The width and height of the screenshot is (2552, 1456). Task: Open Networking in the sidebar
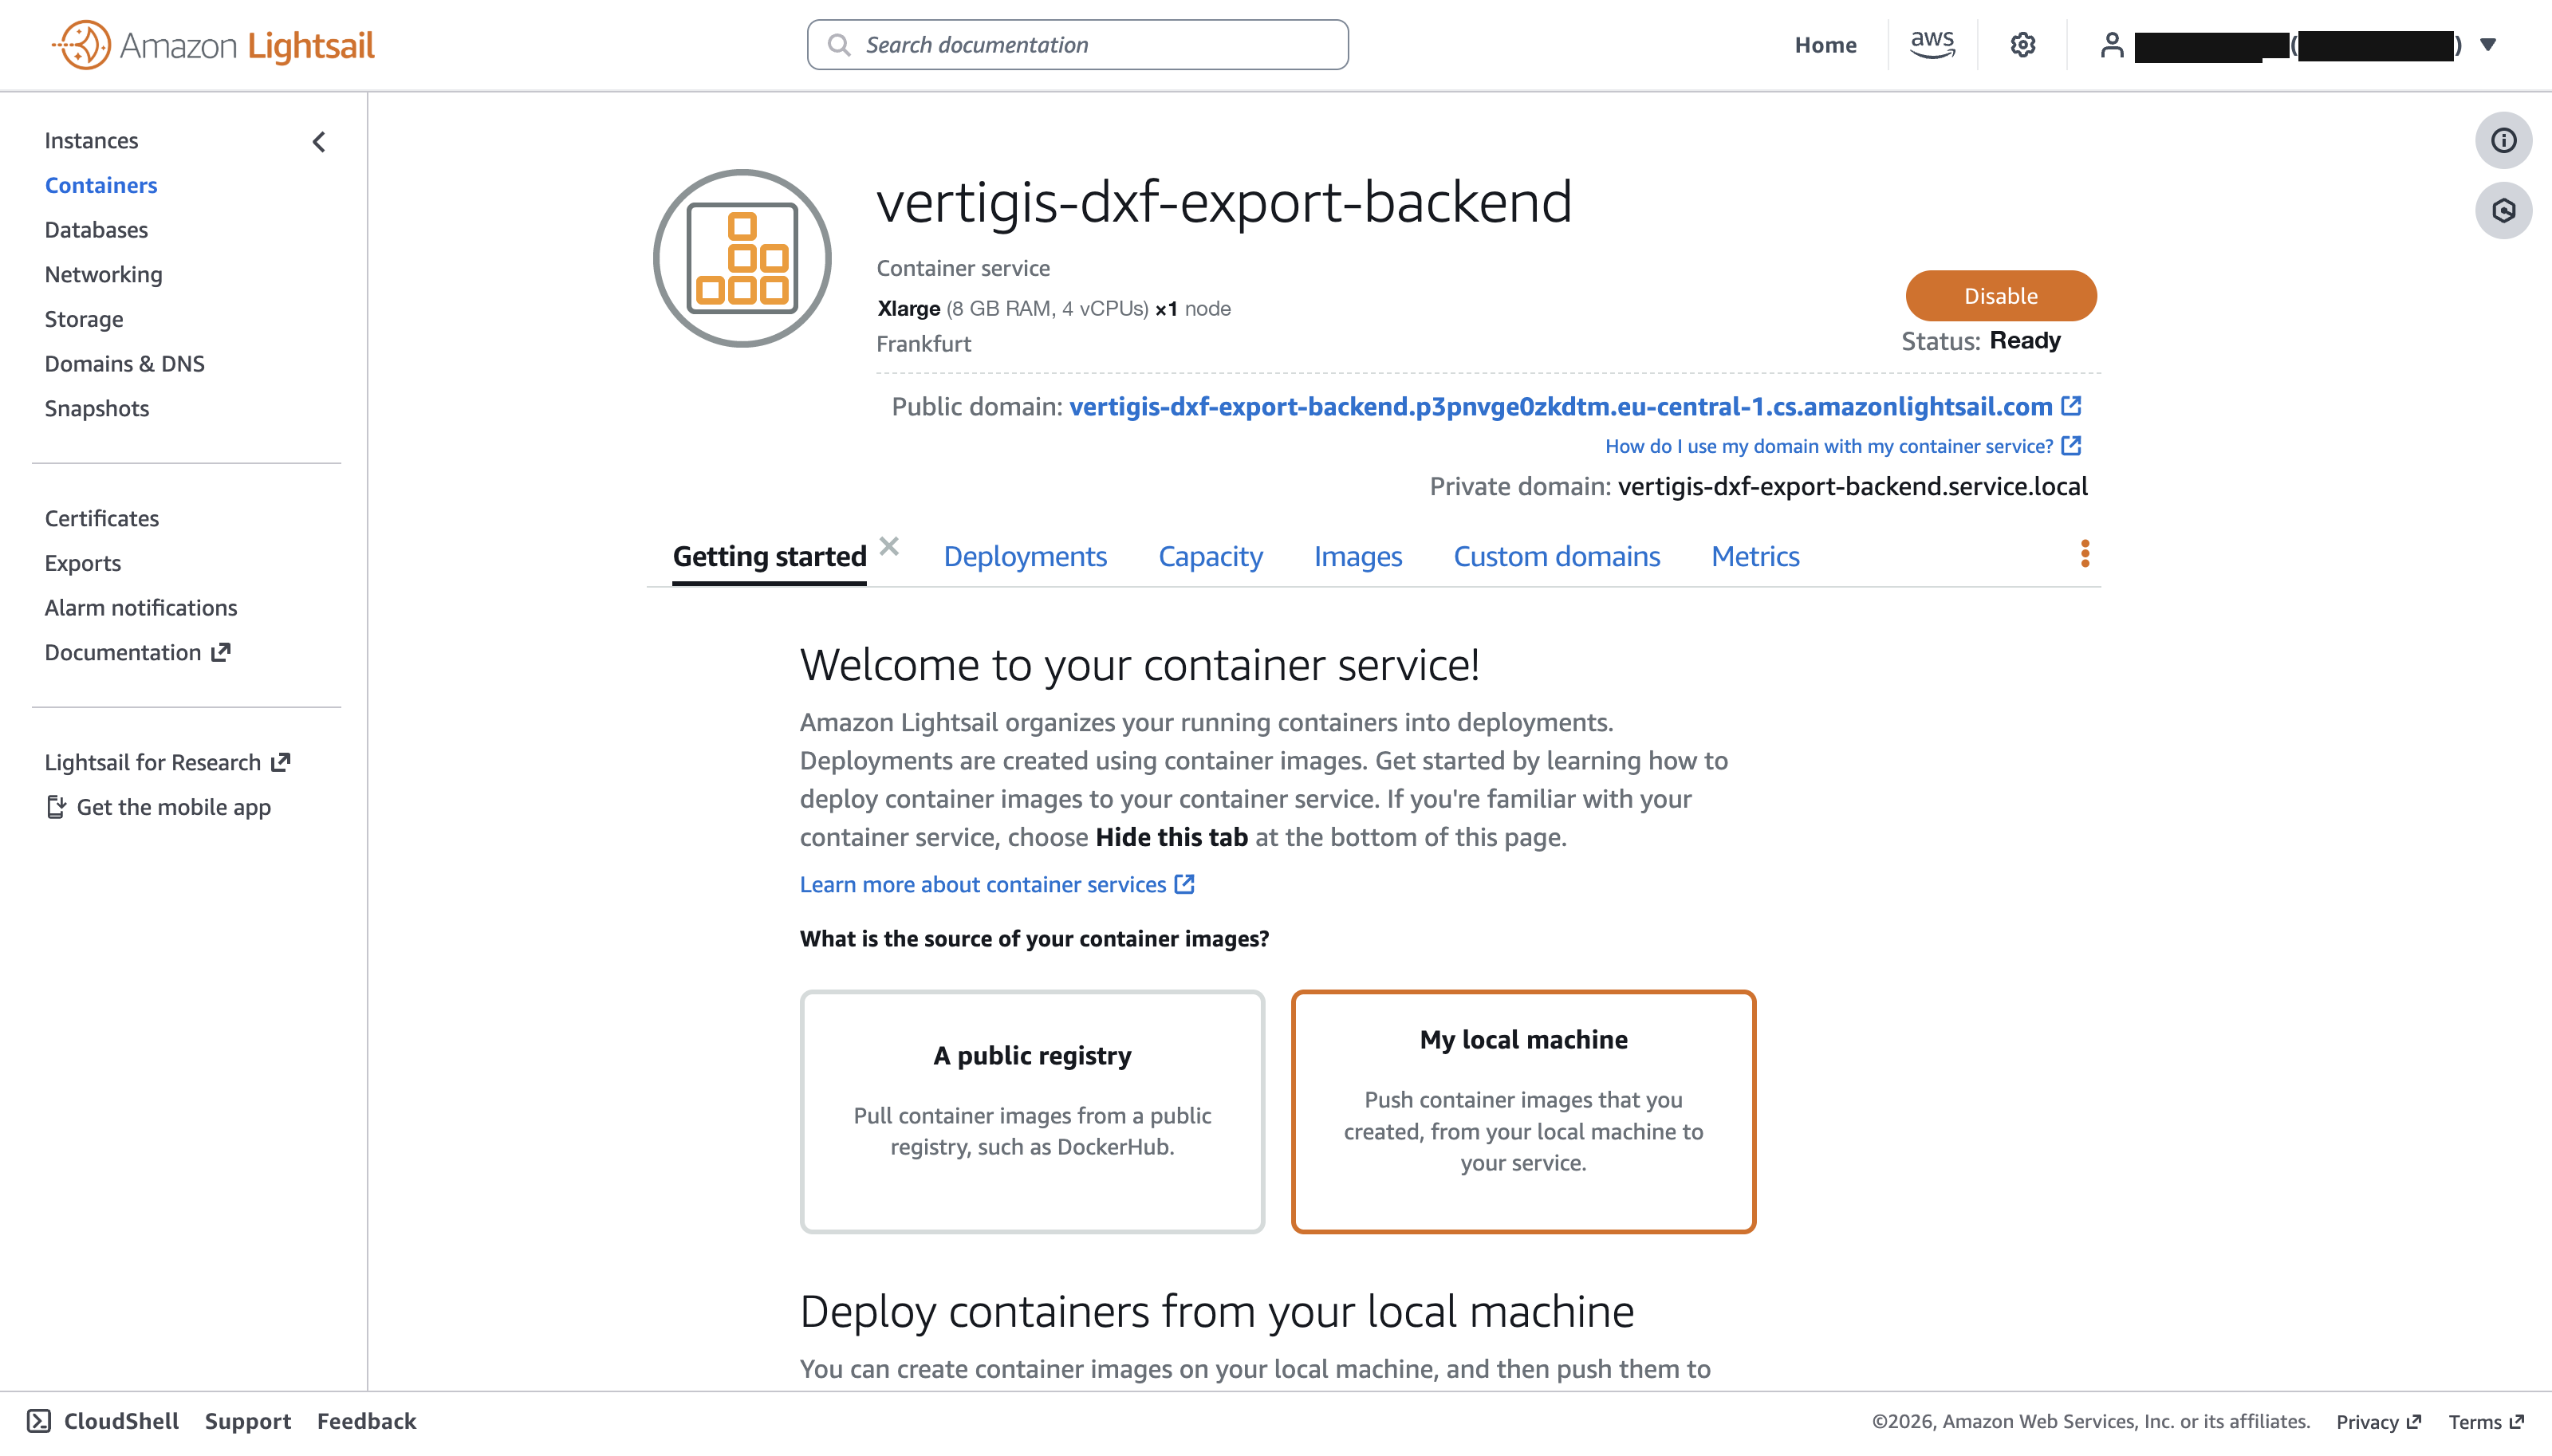[103, 274]
